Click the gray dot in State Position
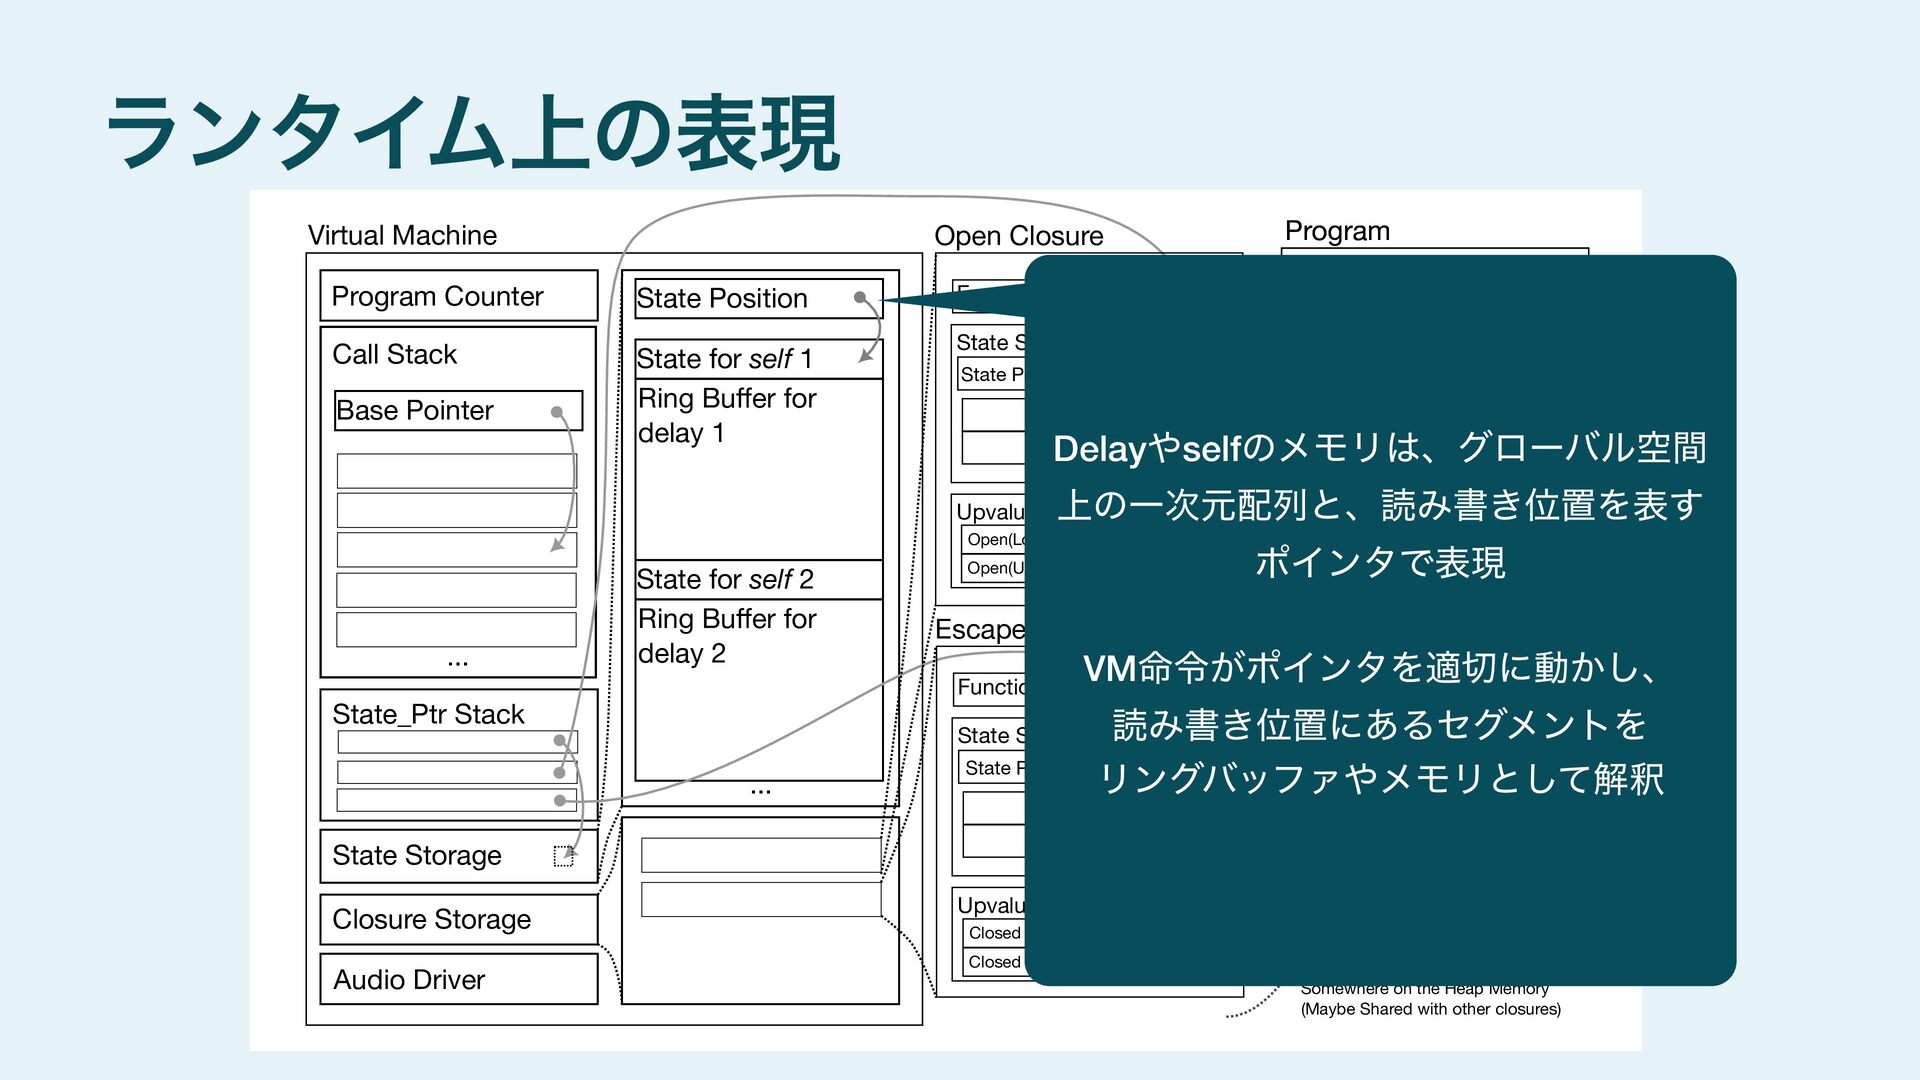Screen dimensions: 1920x1080 coord(859,297)
